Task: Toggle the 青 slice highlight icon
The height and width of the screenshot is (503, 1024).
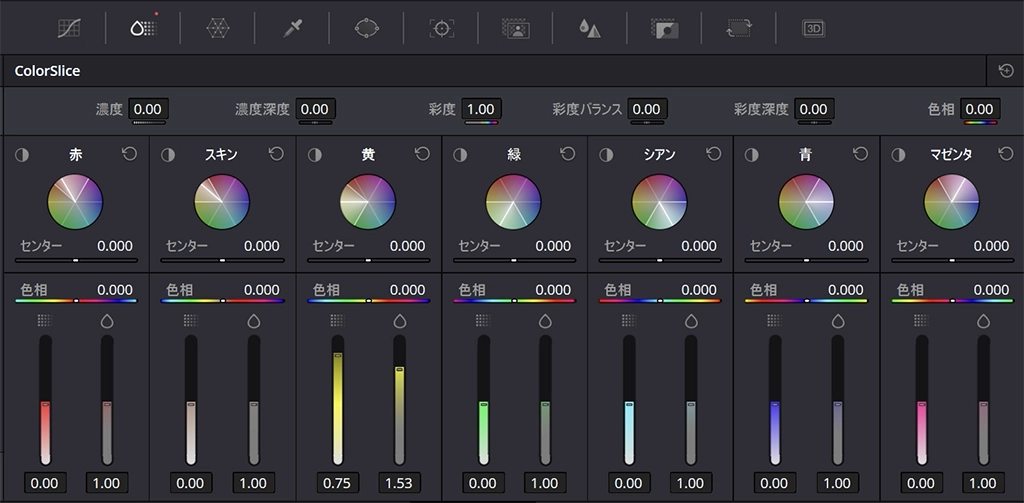Action: pos(752,155)
